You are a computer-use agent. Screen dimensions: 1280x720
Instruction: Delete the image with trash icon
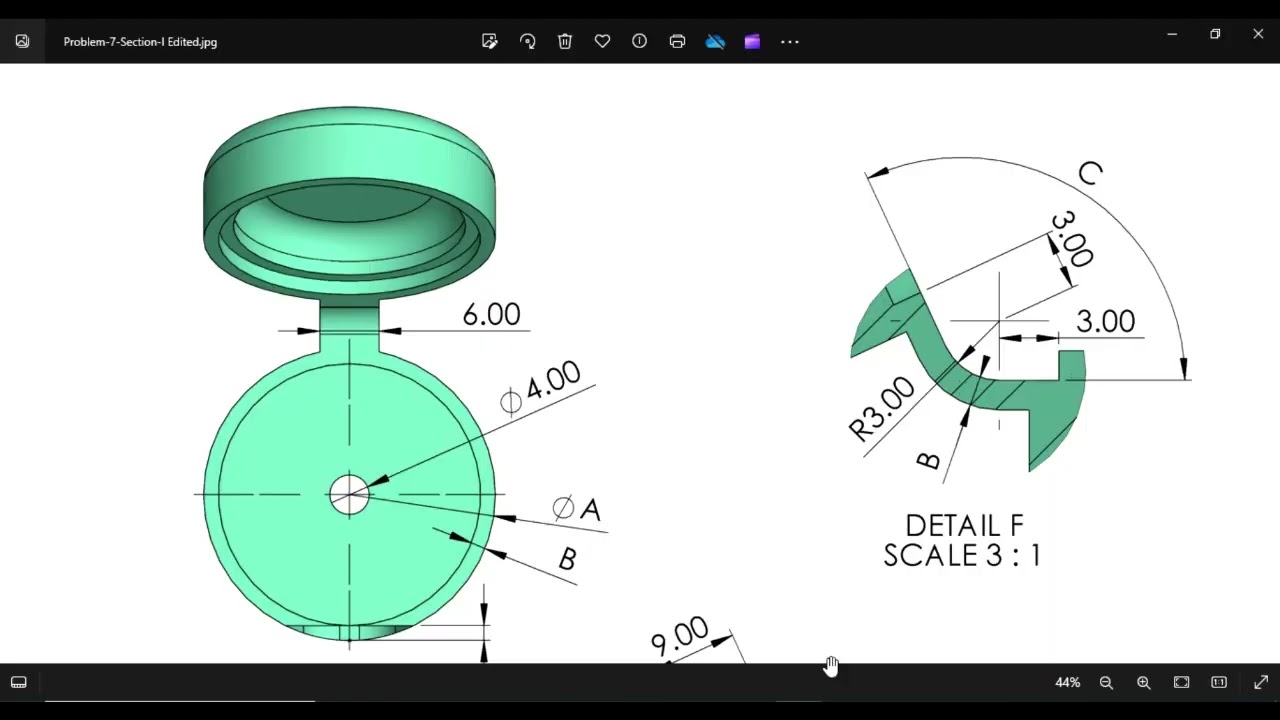[x=565, y=41]
